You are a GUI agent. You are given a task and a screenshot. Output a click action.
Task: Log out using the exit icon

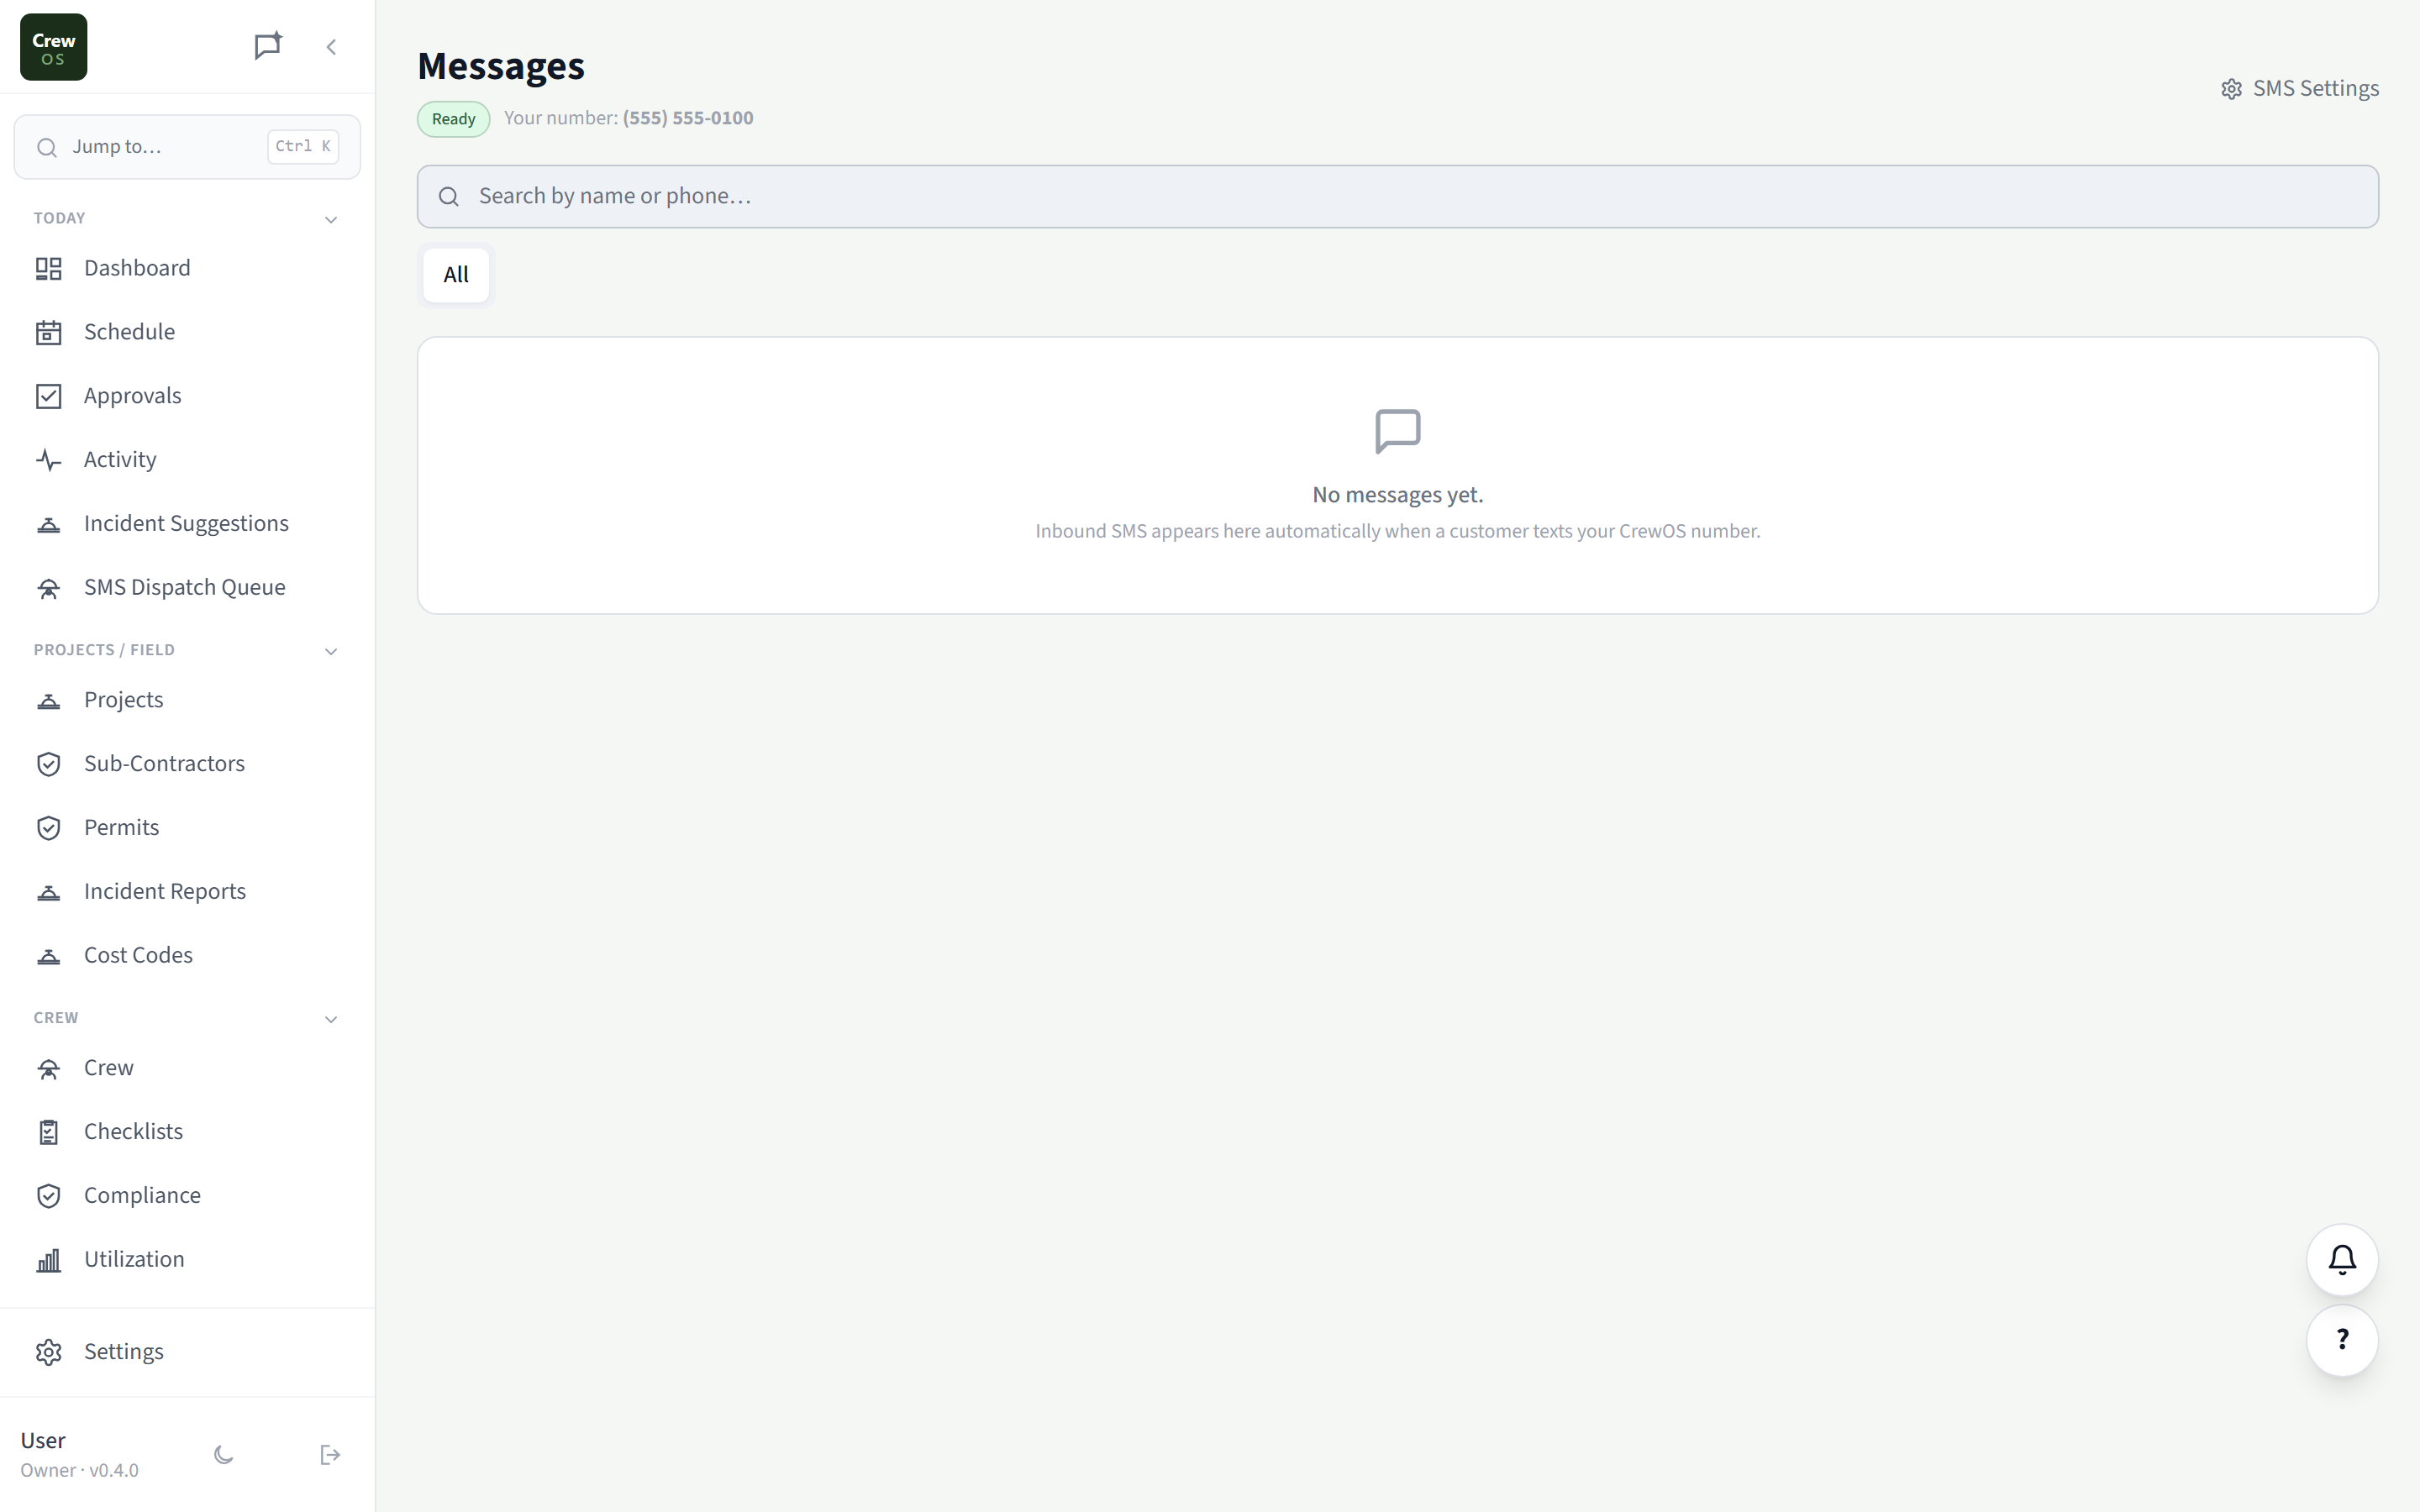[330, 1455]
